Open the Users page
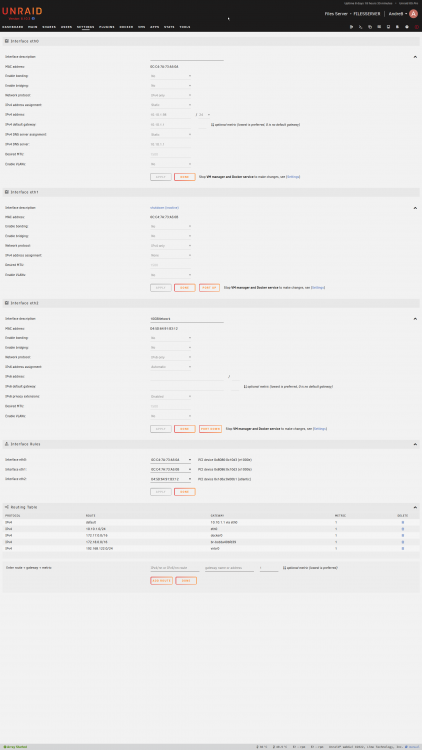Screen dimensions: 422x750 click(67, 27)
